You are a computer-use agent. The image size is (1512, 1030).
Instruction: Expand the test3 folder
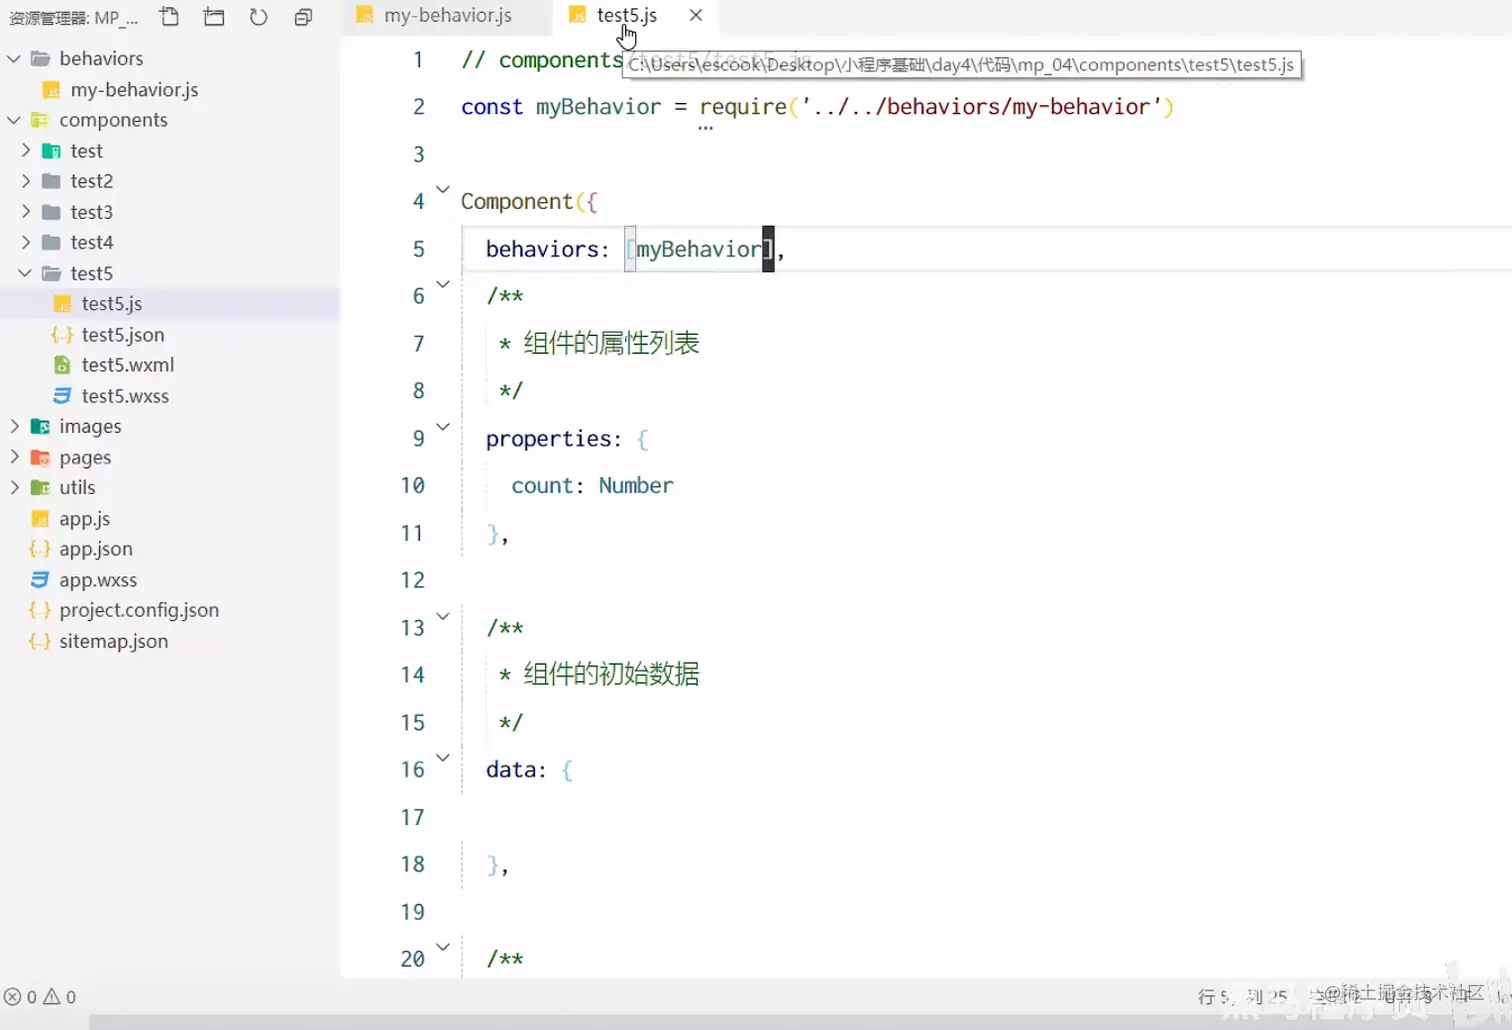click(x=26, y=212)
